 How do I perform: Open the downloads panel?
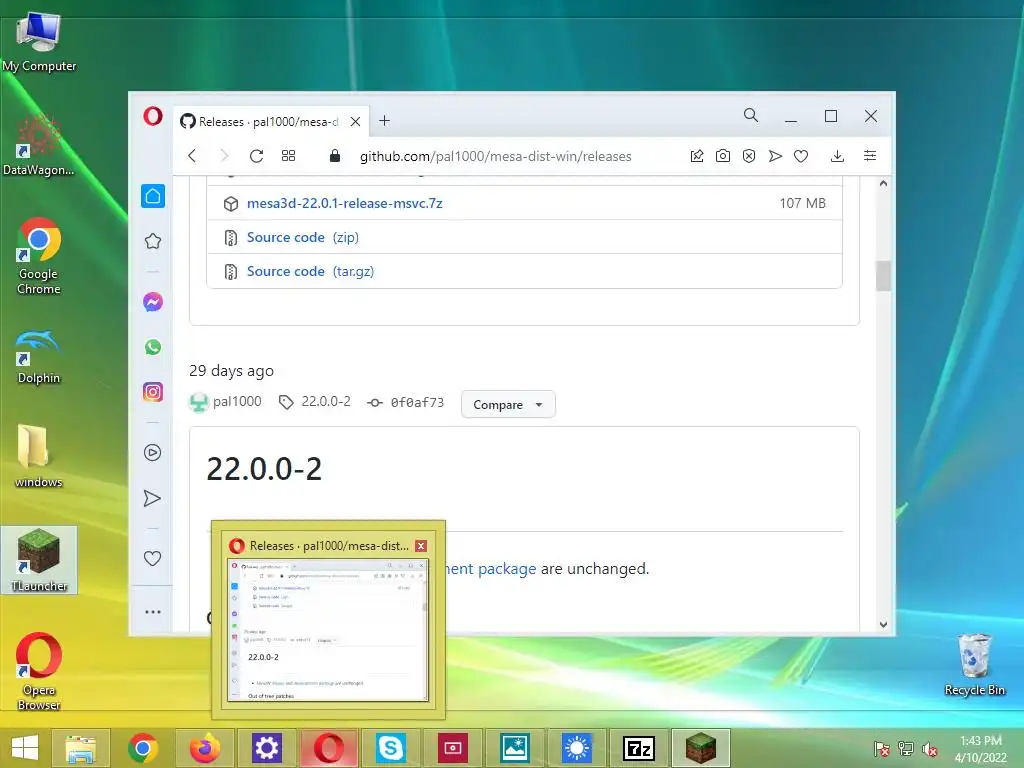tap(837, 156)
